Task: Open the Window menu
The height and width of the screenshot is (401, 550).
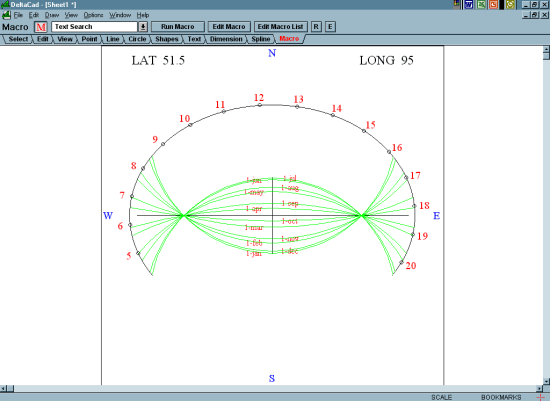Action: click(x=120, y=15)
